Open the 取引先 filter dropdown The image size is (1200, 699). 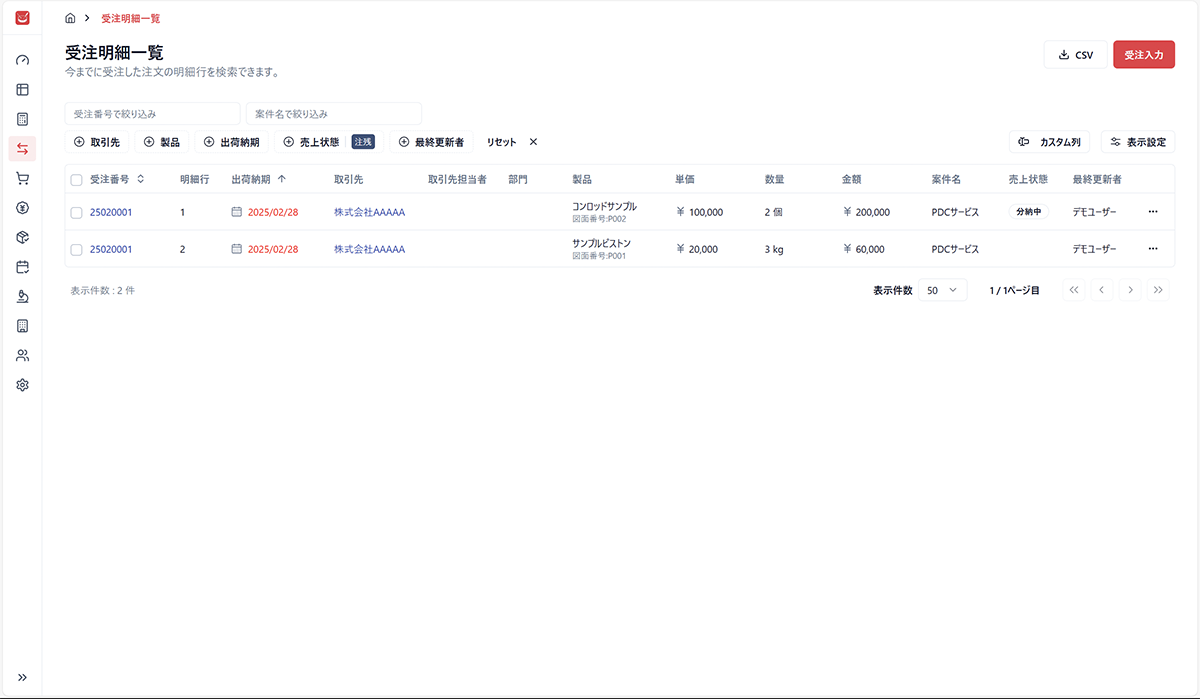click(97, 142)
